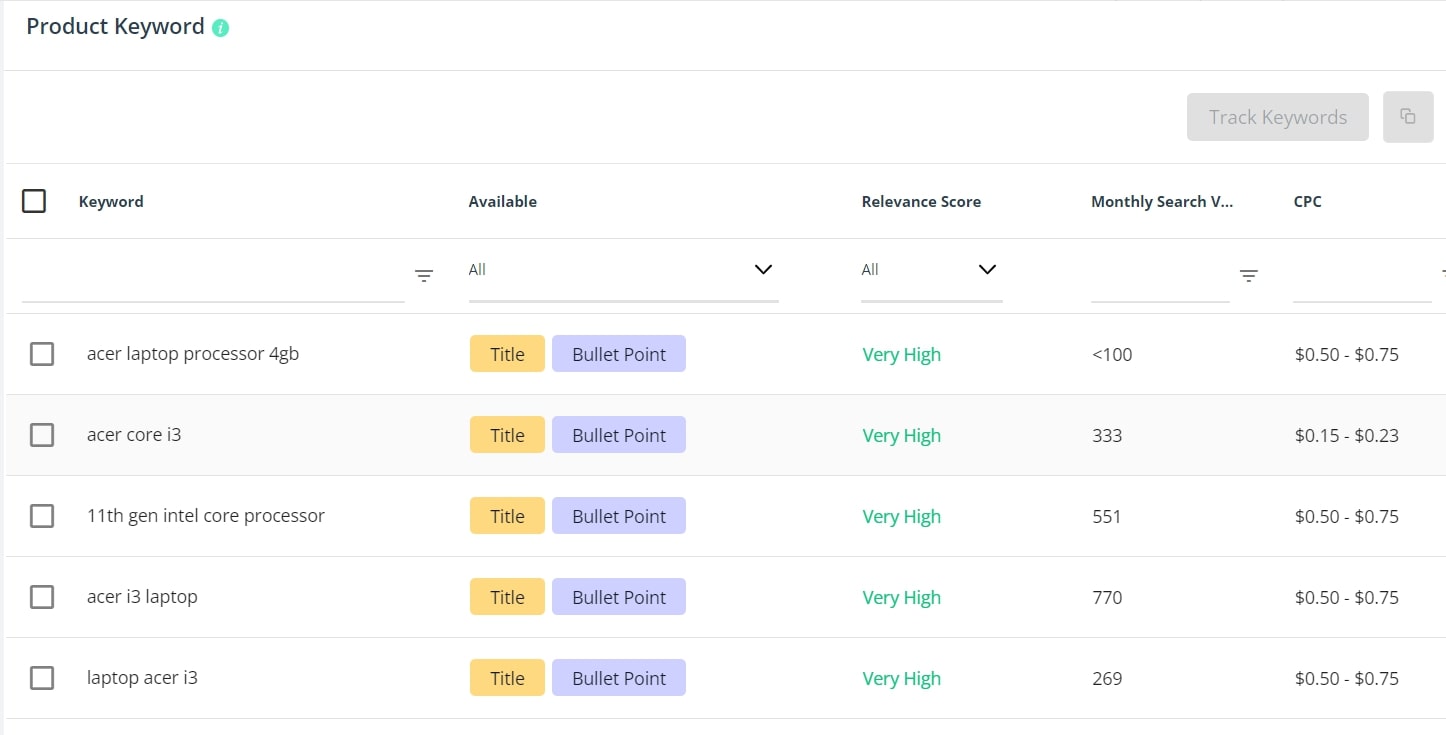Select the 11th gen intel core processor checkbox

[x=42, y=516]
